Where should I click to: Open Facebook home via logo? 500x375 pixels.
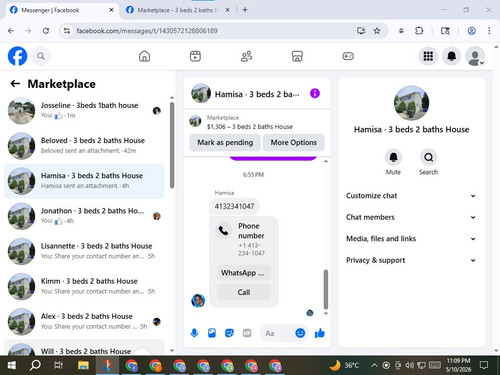click(x=17, y=56)
